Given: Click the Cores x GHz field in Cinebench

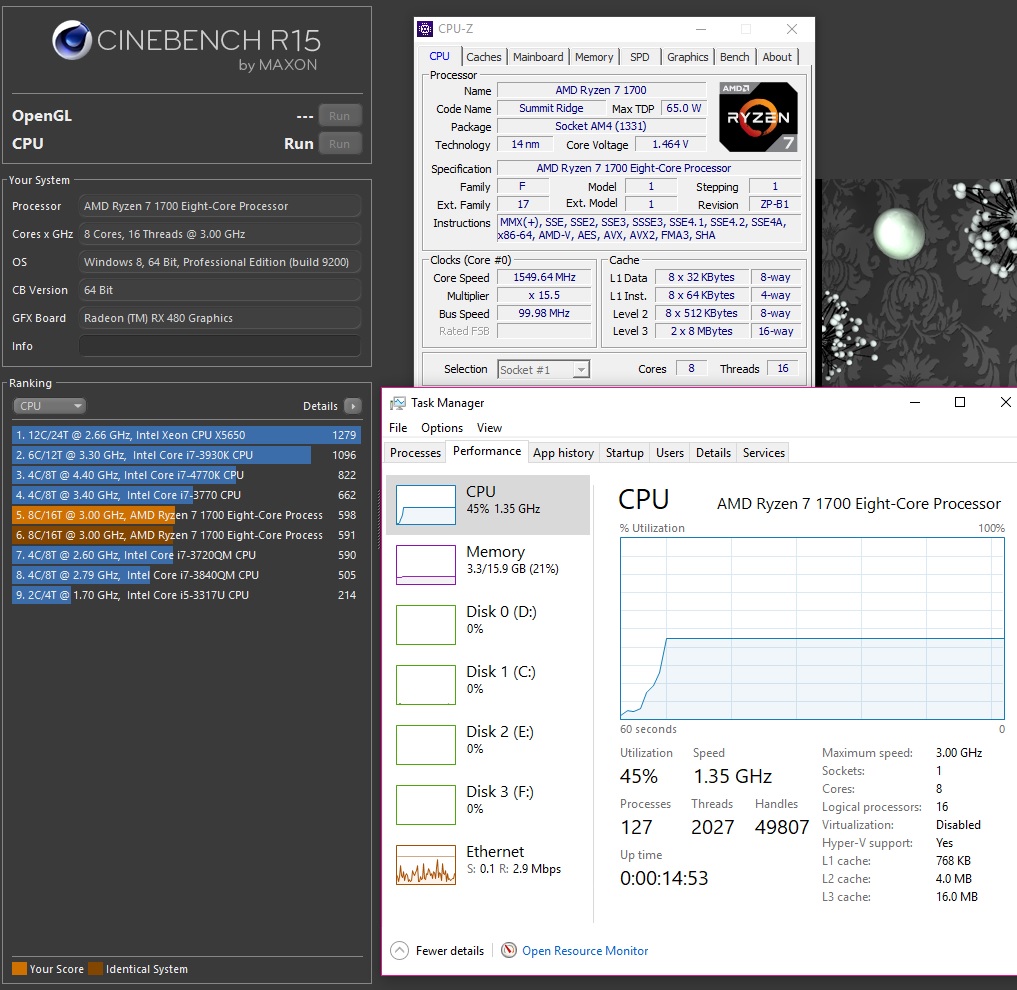Looking at the screenshot, I should coord(220,234).
